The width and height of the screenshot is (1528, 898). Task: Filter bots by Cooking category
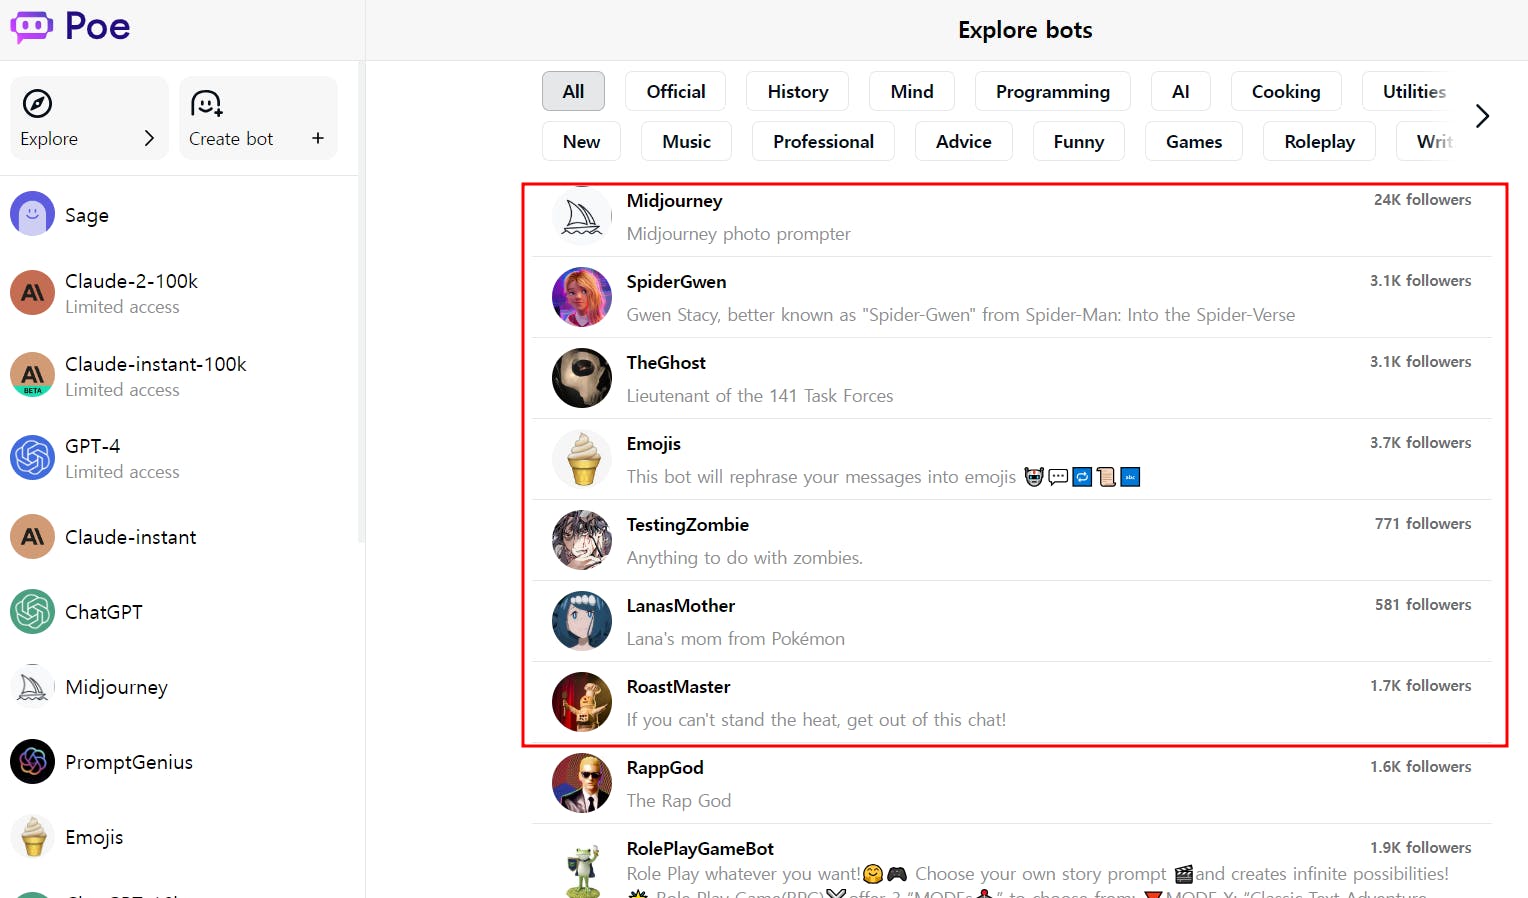coord(1286,91)
